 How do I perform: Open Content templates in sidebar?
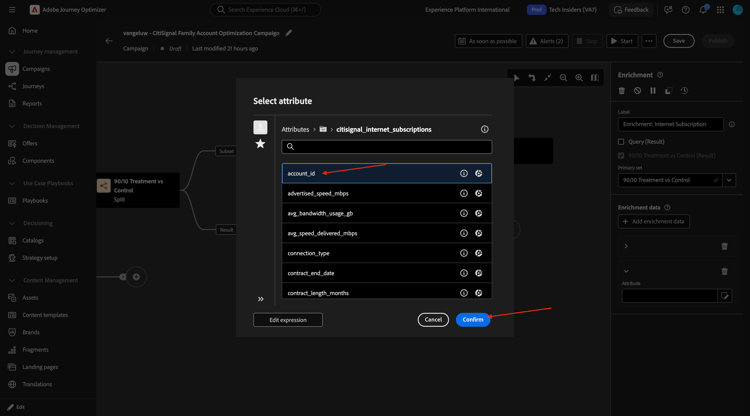point(45,315)
